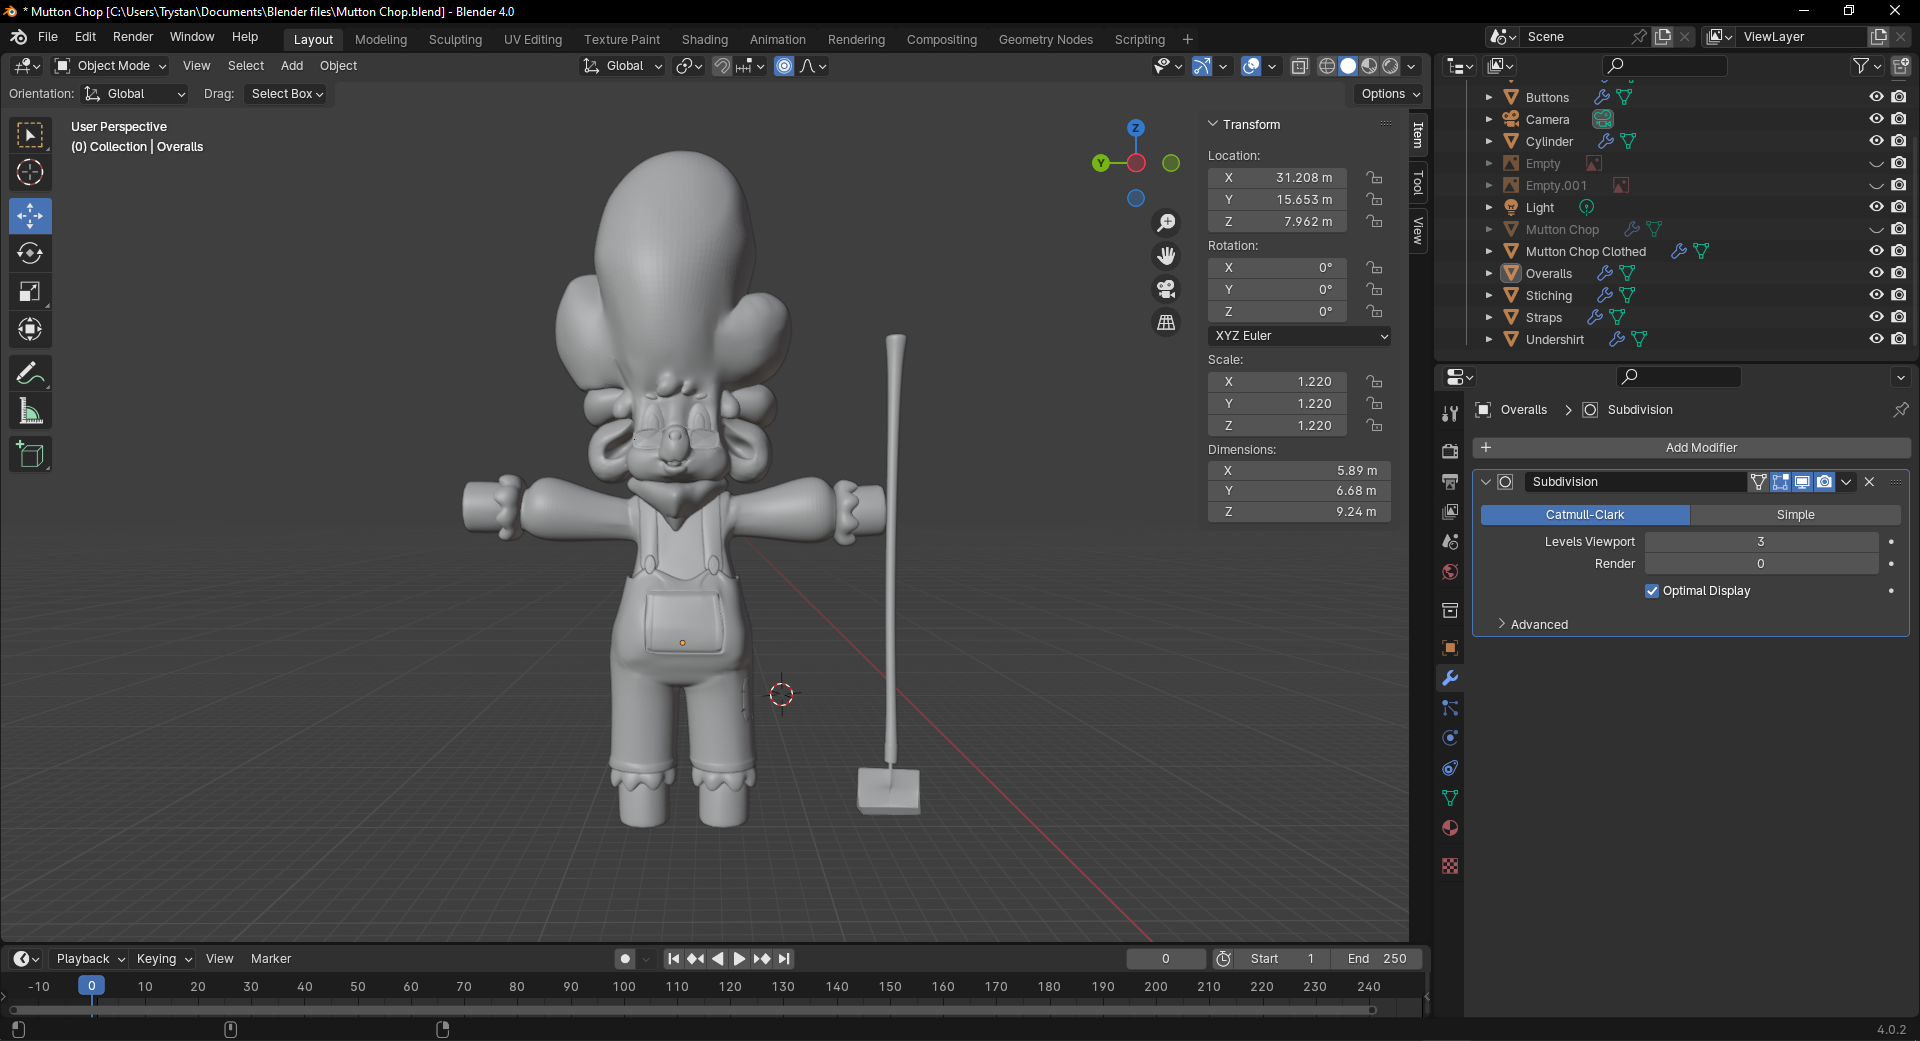Image resolution: width=1920 pixels, height=1041 pixels.
Task: Toggle the Optimal Display checkbox
Action: 1652,591
